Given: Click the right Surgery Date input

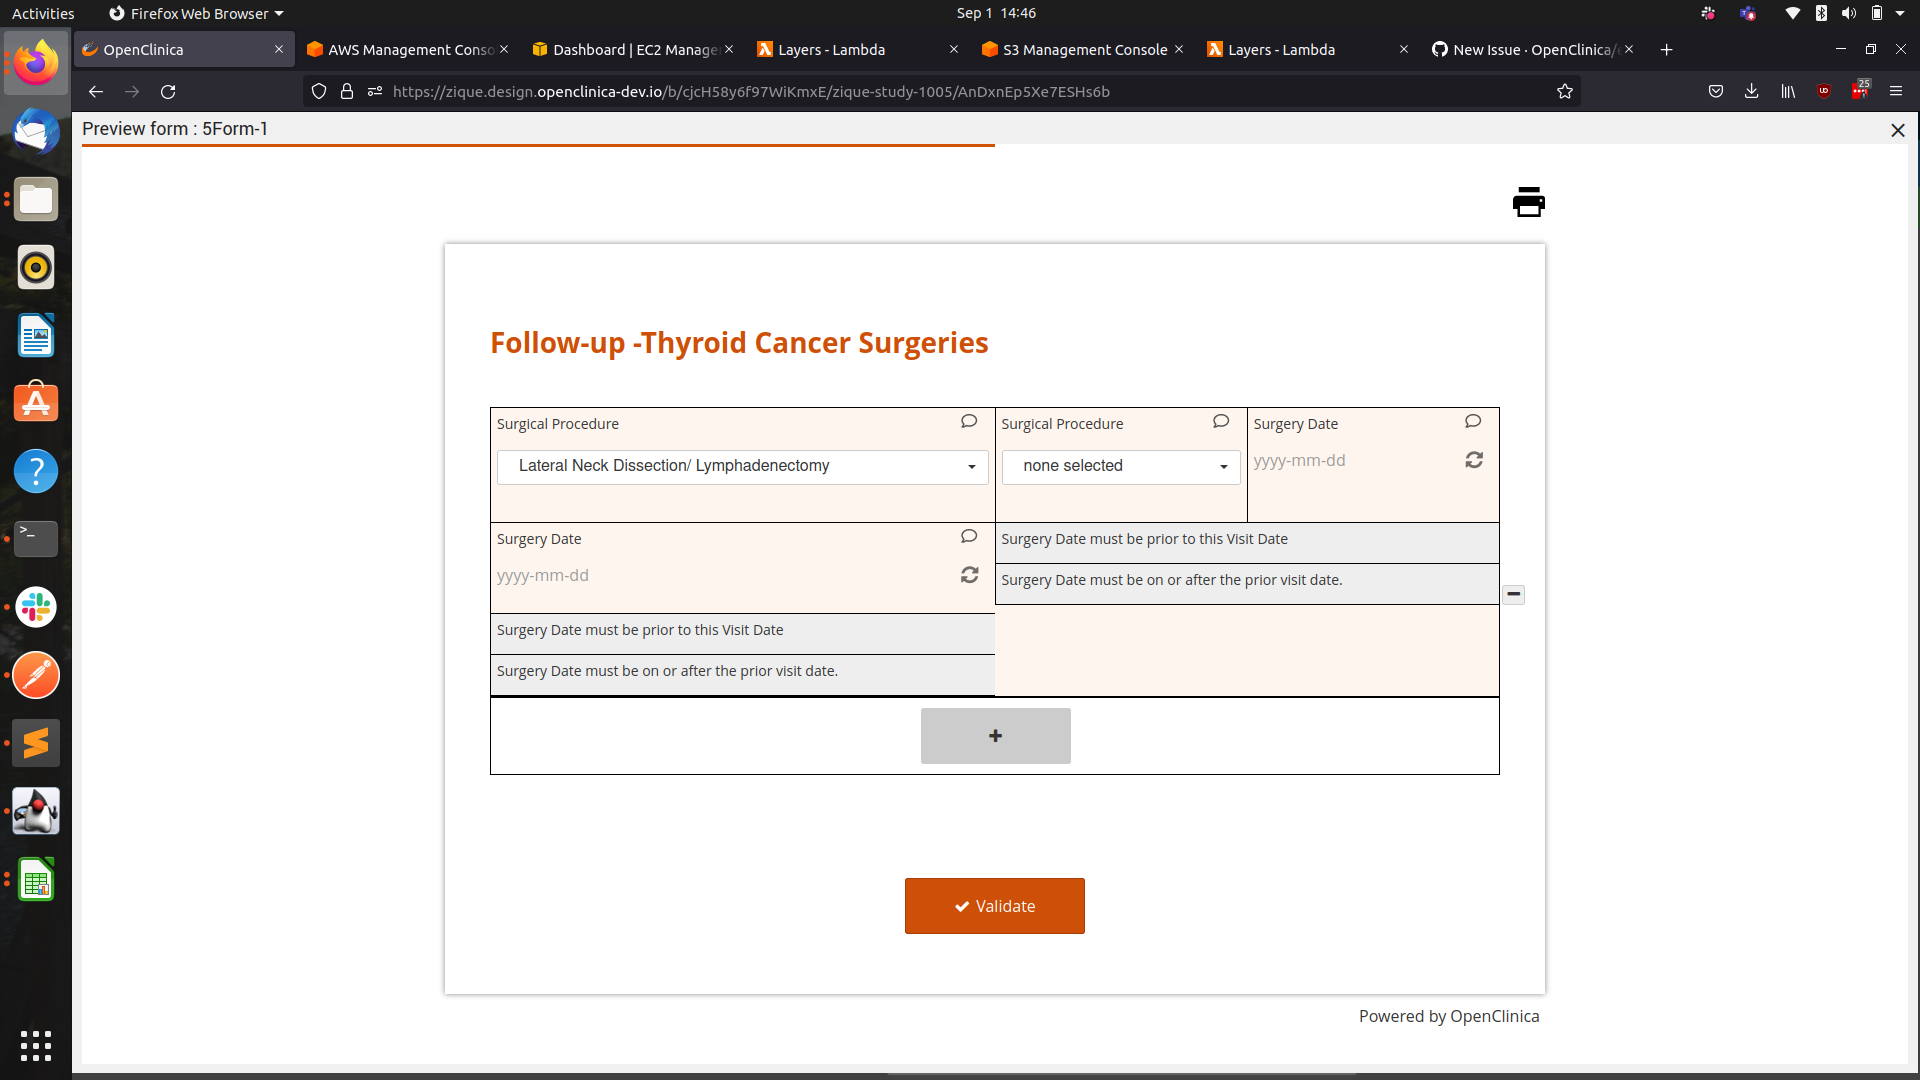Looking at the screenshot, I should 1355,461.
